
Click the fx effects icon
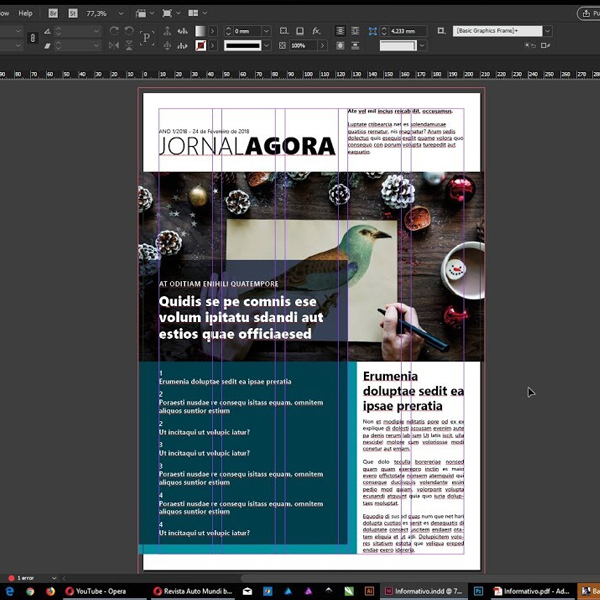click(x=317, y=31)
